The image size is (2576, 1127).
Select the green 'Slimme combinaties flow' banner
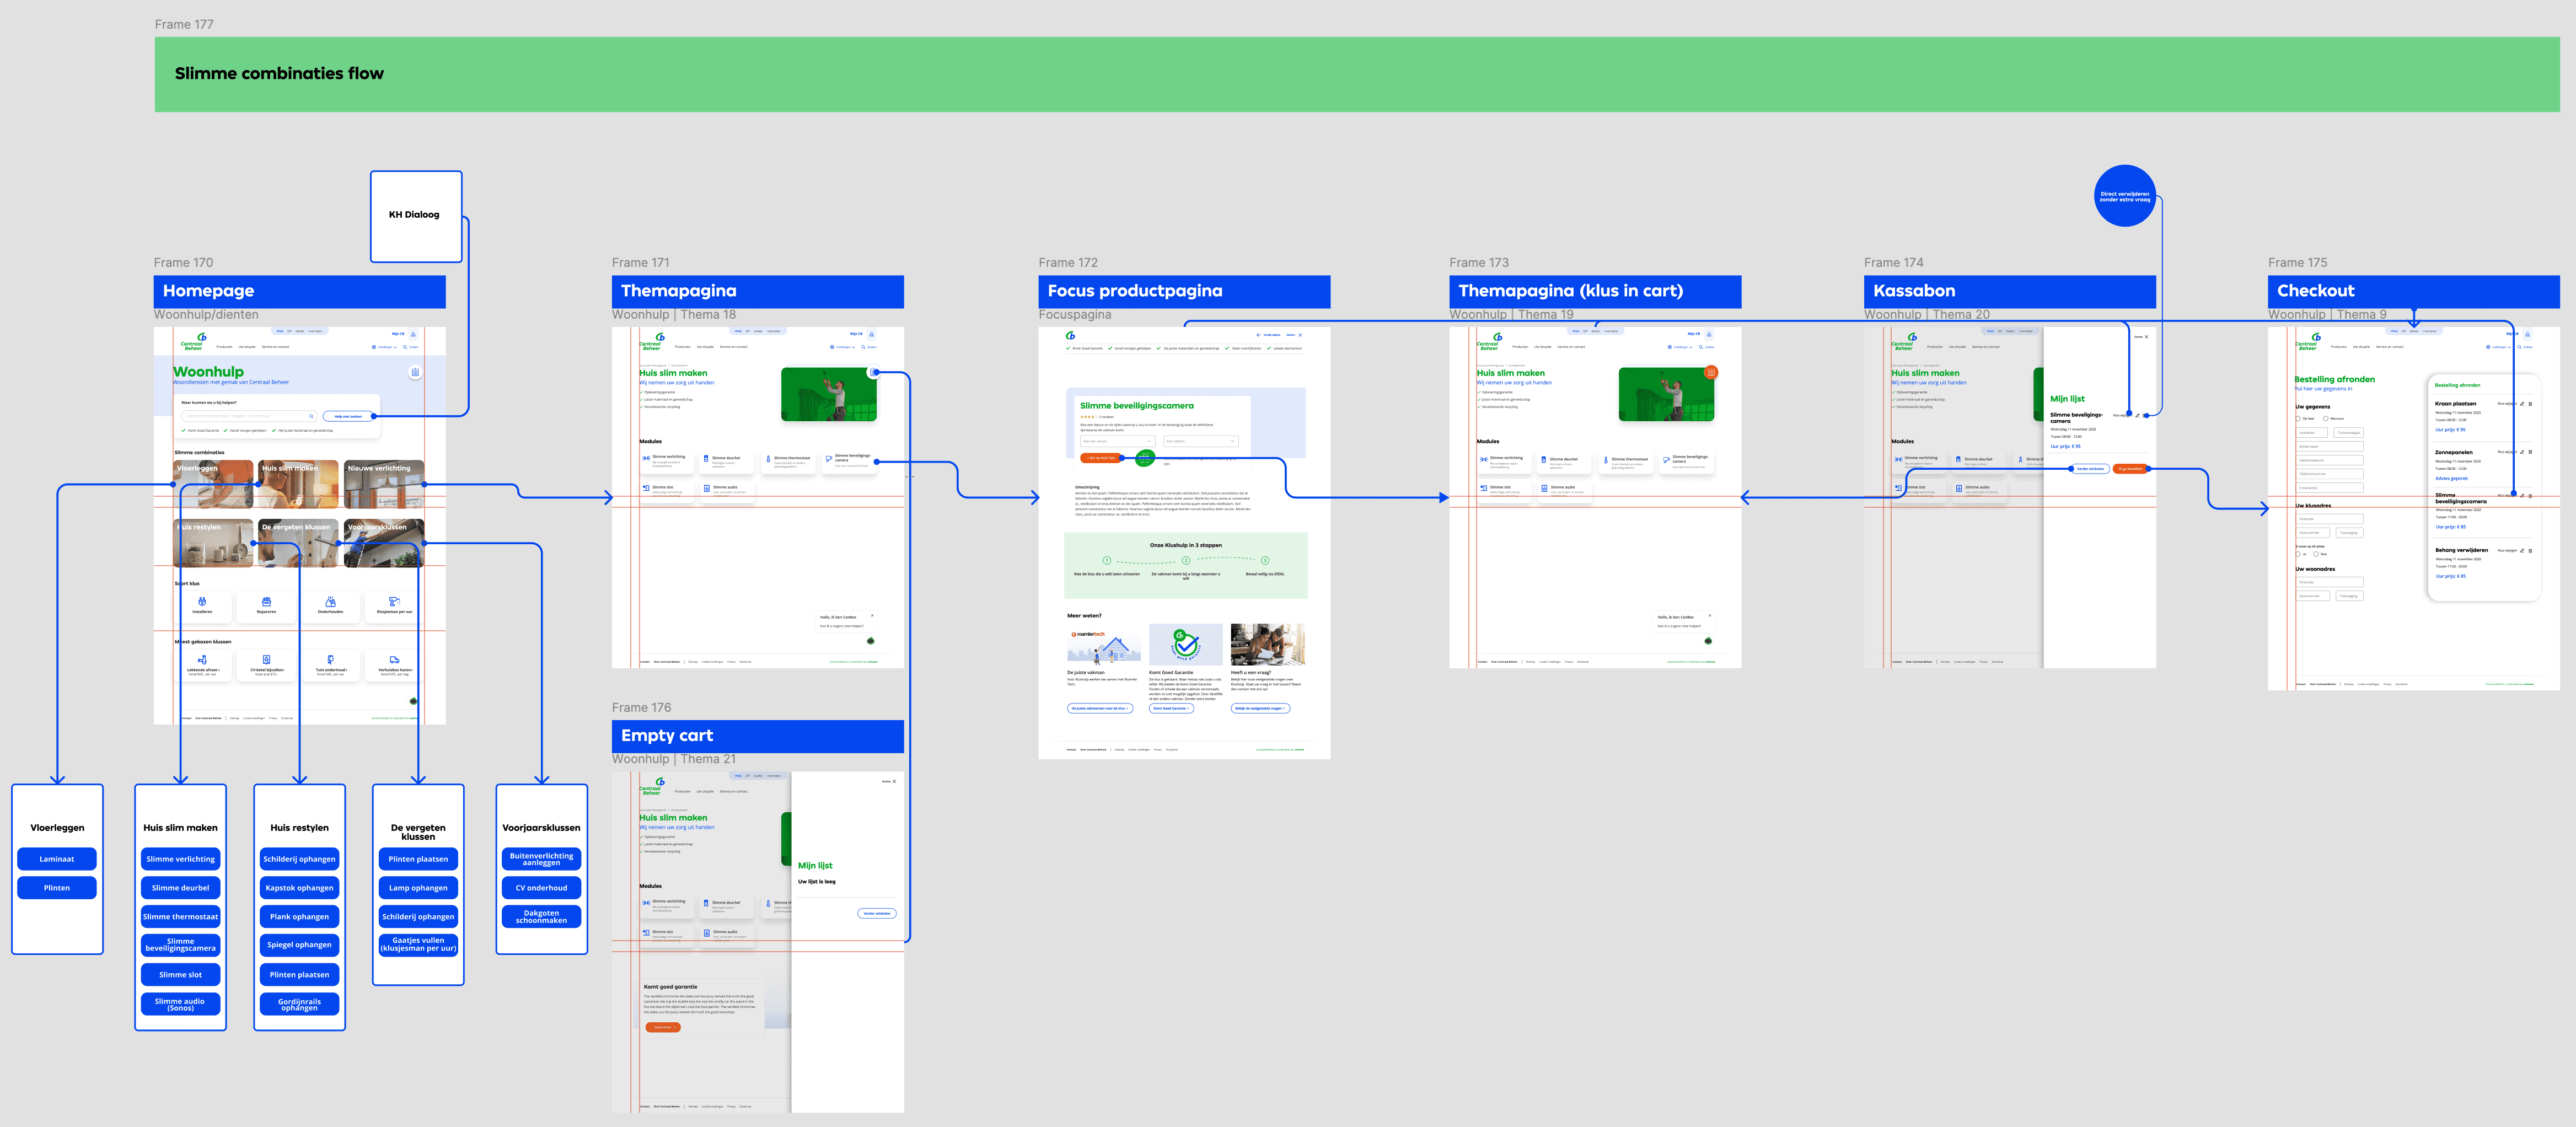(1356, 74)
